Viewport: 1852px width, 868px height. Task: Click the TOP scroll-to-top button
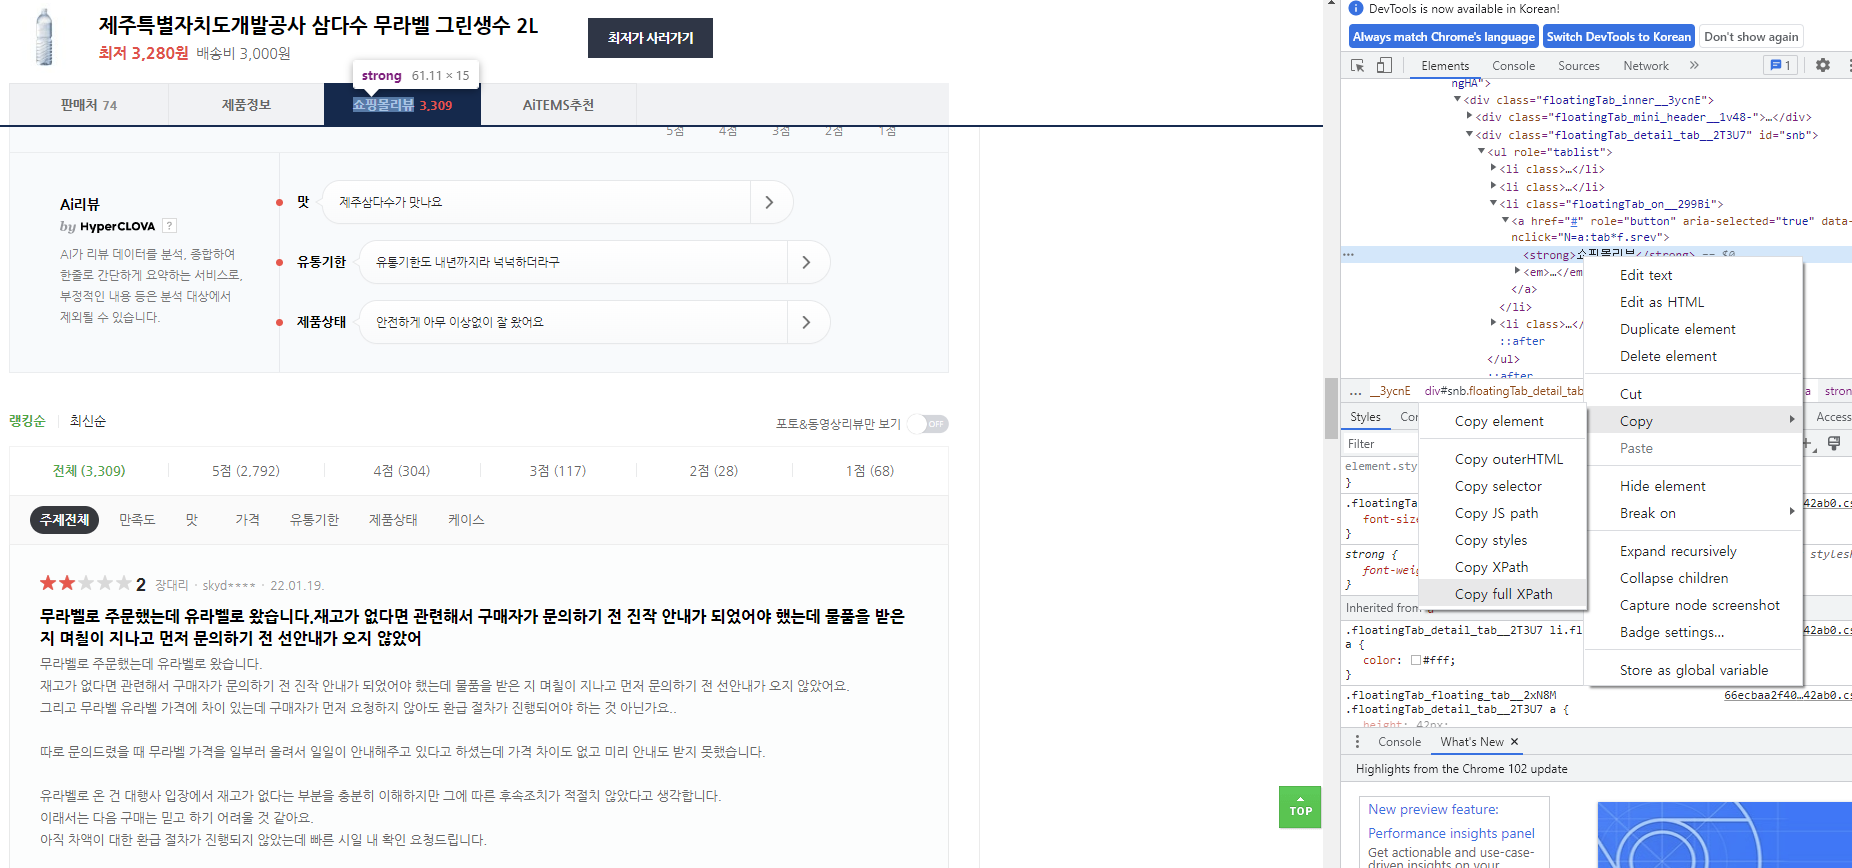coord(1300,807)
